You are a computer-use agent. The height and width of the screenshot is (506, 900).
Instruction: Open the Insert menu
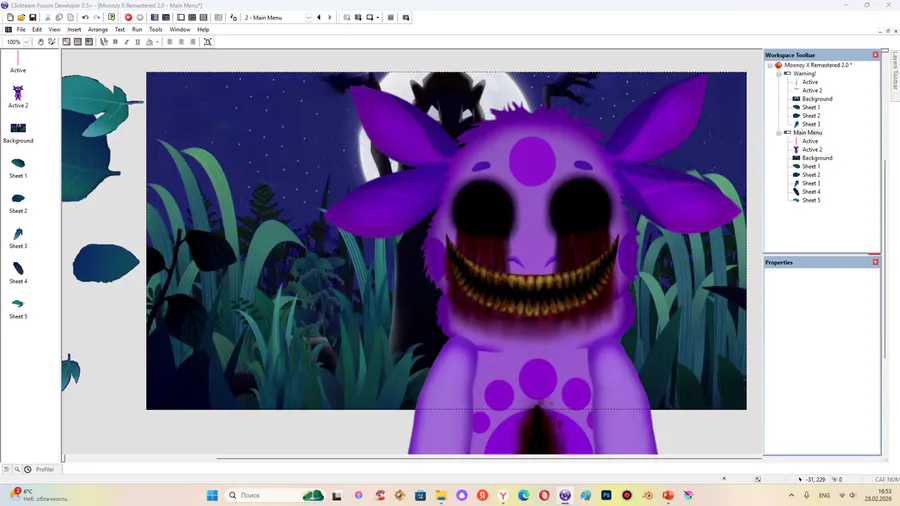74,29
